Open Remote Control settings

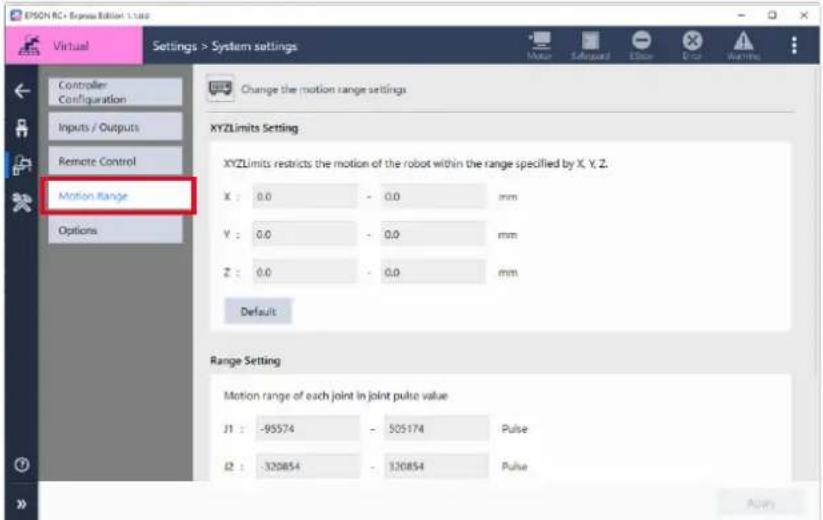[115, 162]
